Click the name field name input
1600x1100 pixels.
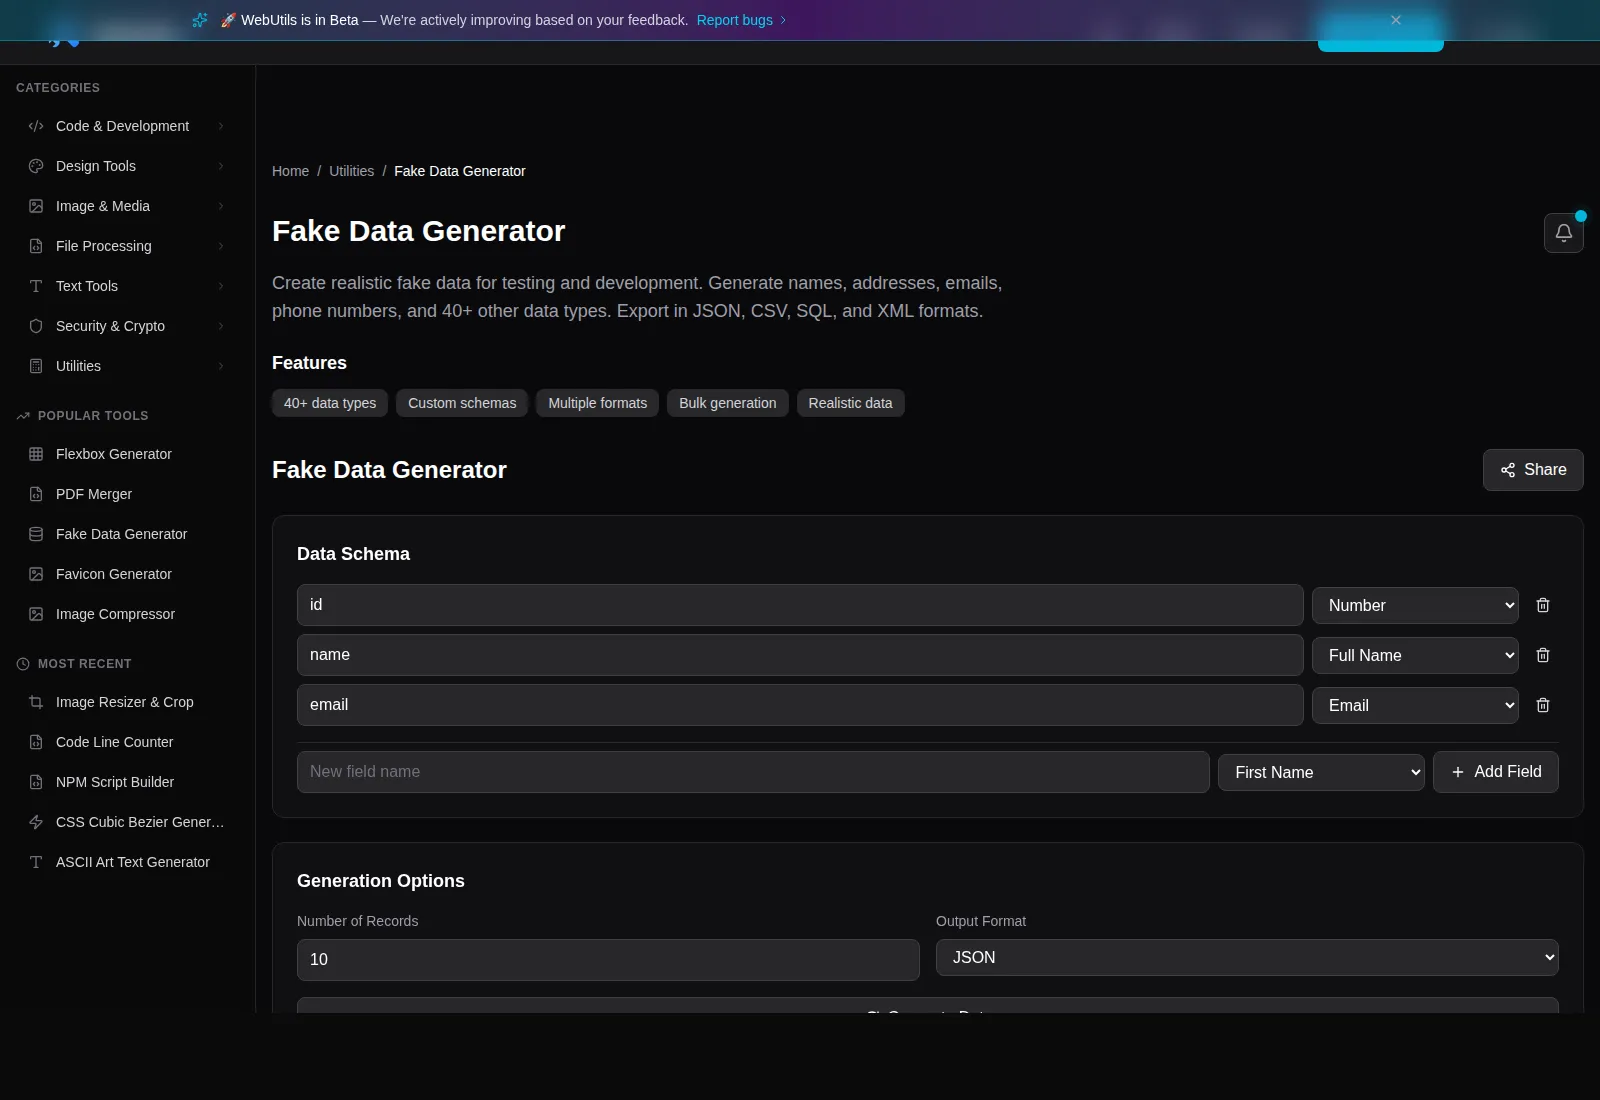click(x=800, y=655)
